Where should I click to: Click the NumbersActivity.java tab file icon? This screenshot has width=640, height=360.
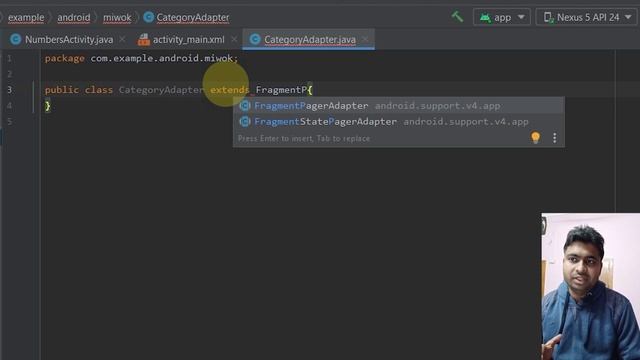point(16,39)
